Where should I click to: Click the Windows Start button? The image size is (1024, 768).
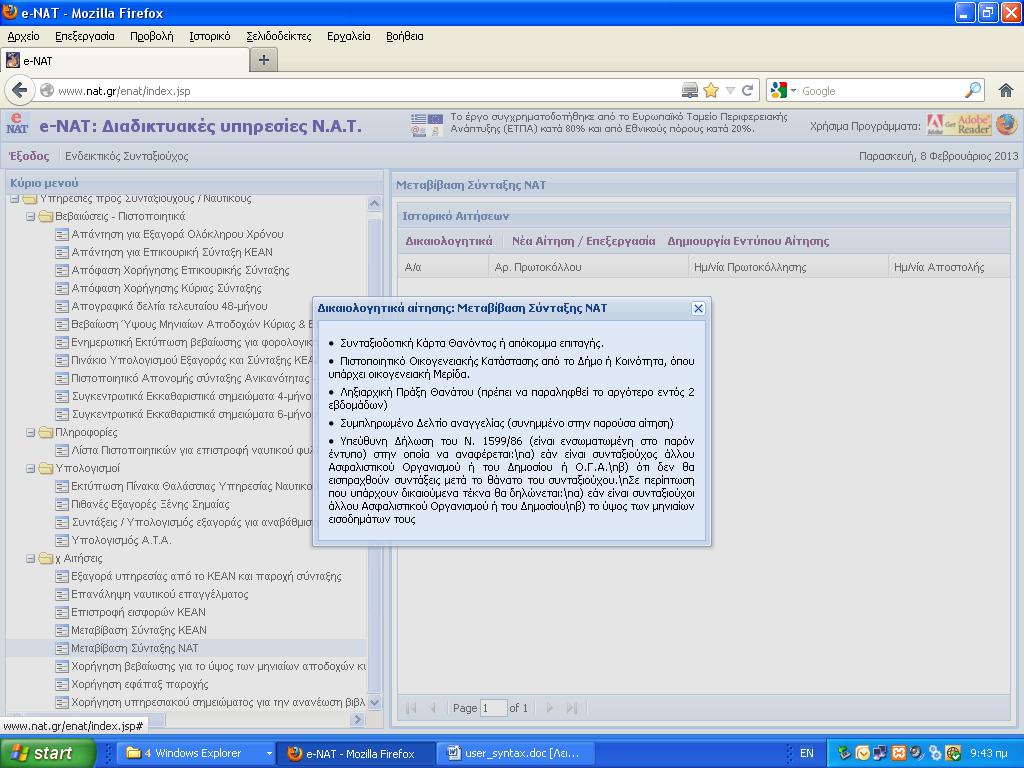coord(48,753)
